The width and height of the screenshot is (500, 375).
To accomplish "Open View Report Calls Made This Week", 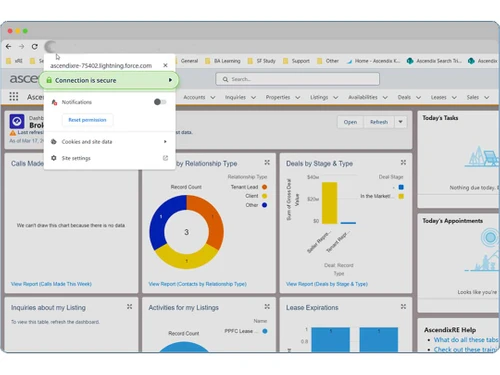I will pos(51,284).
